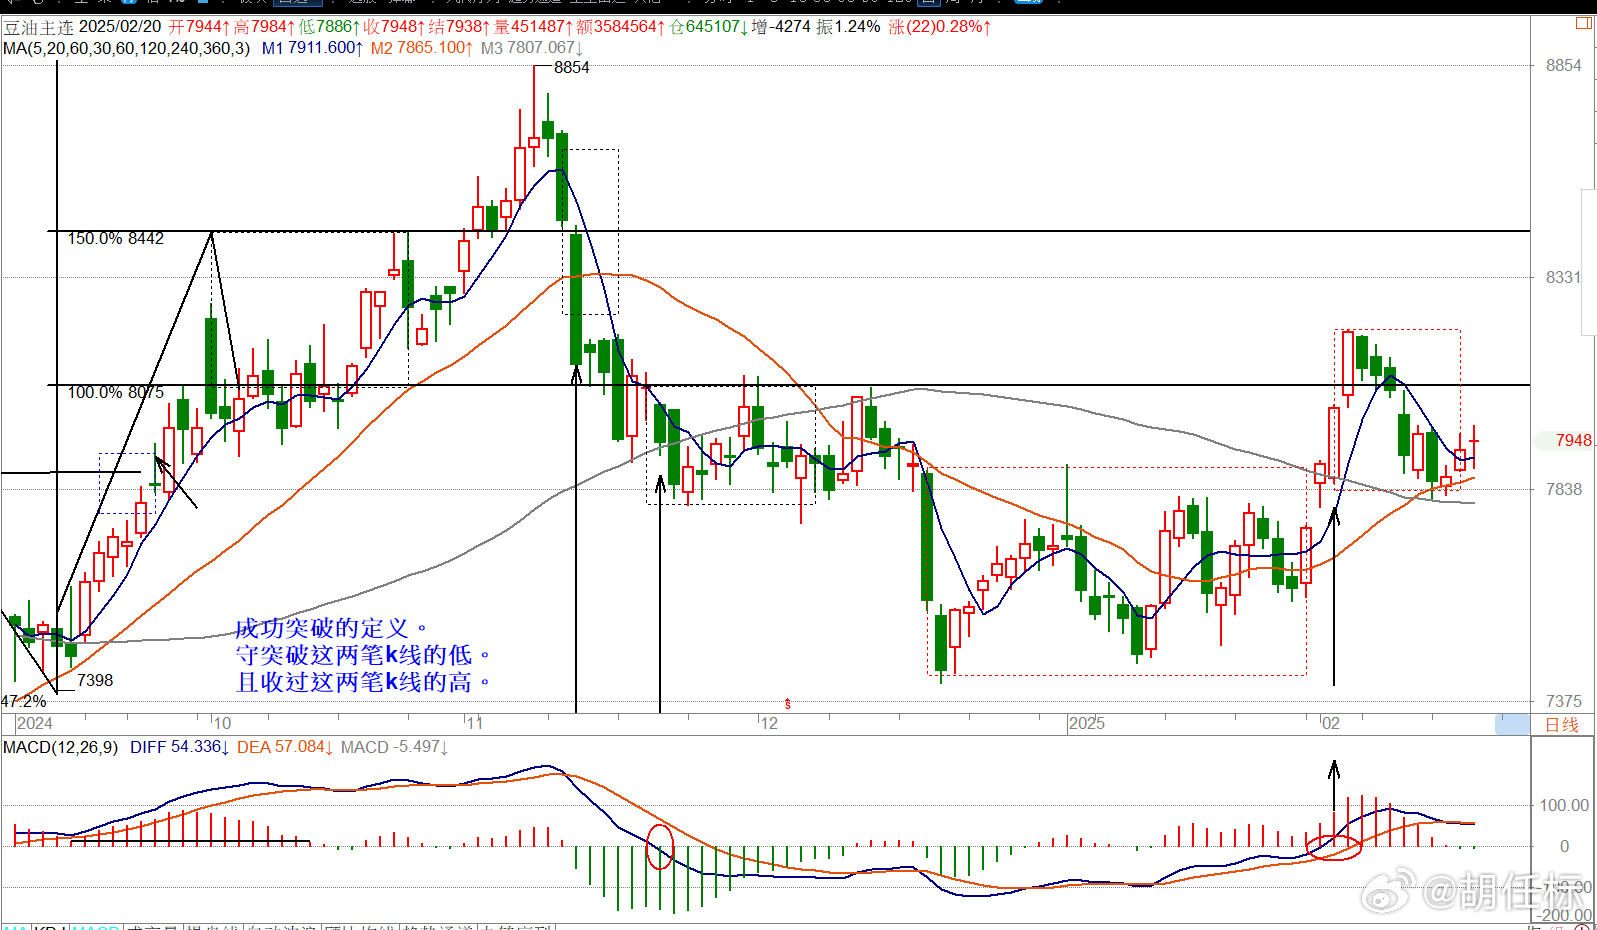The height and width of the screenshot is (930, 1597).
Task: Select the MA(5,20,60,30,60,120,240,360,3) indicator label
Action: [127, 48]
